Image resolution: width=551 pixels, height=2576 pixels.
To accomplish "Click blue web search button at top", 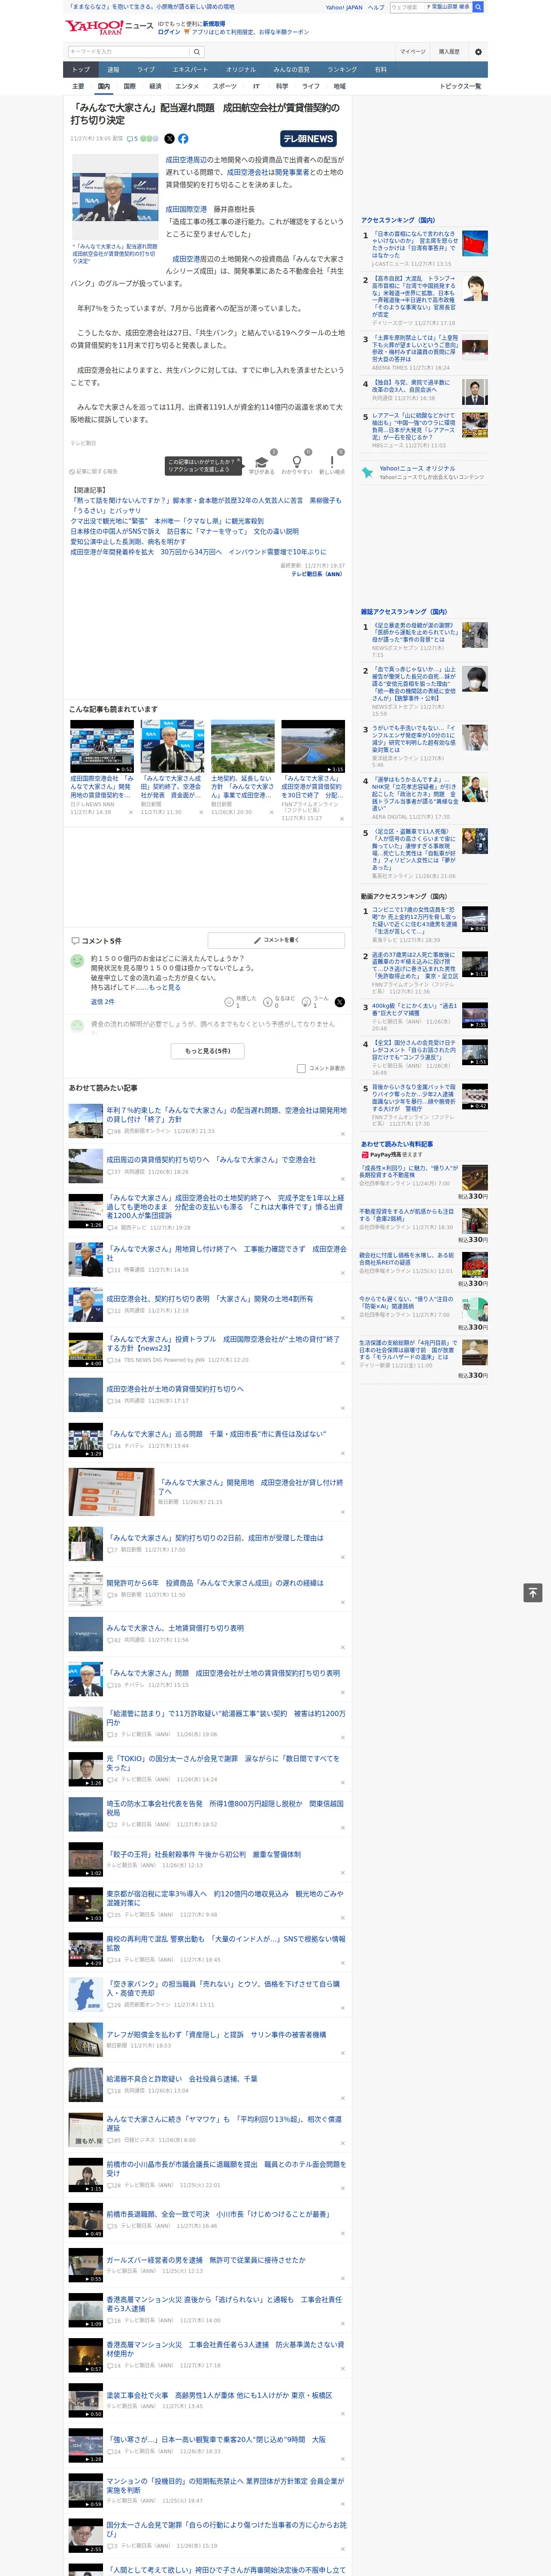I will (x=478, y=7).
